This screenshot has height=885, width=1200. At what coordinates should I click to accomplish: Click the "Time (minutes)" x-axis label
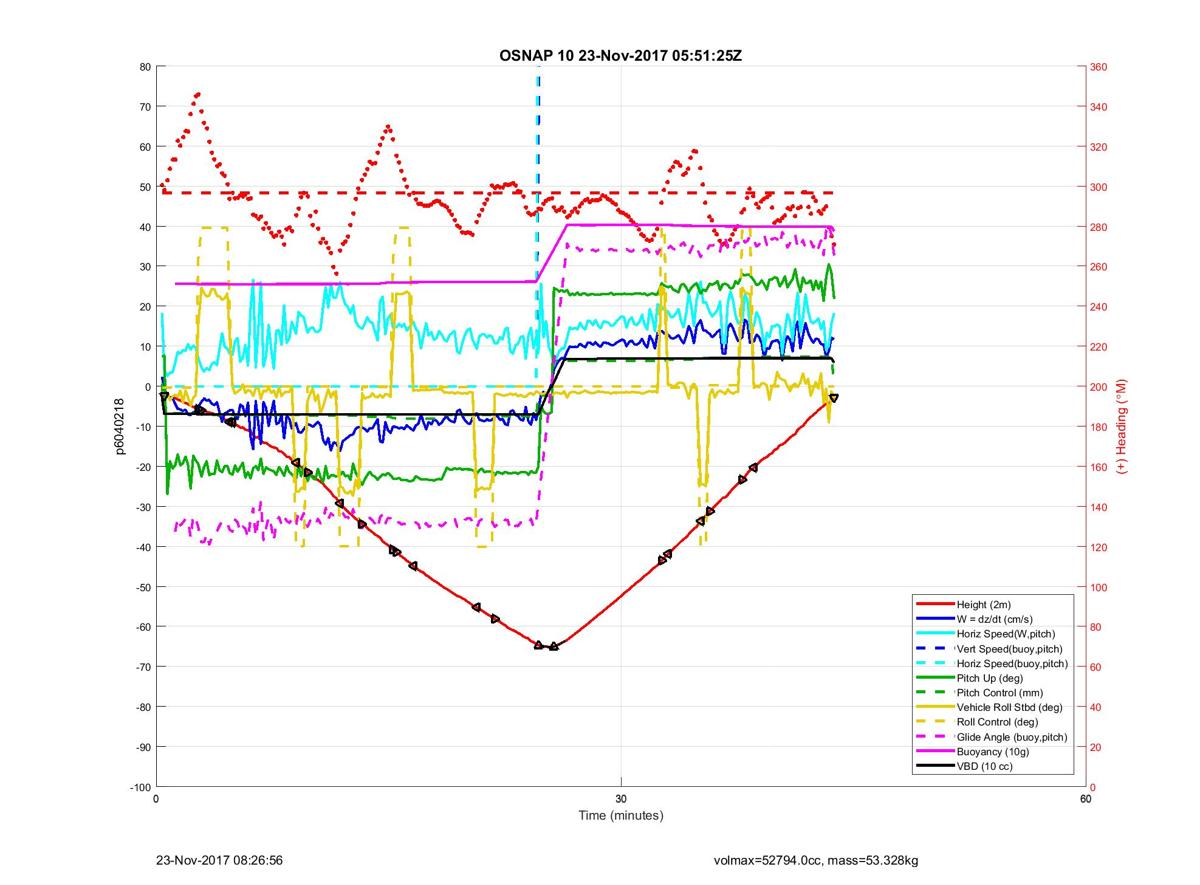pos(621,815)
